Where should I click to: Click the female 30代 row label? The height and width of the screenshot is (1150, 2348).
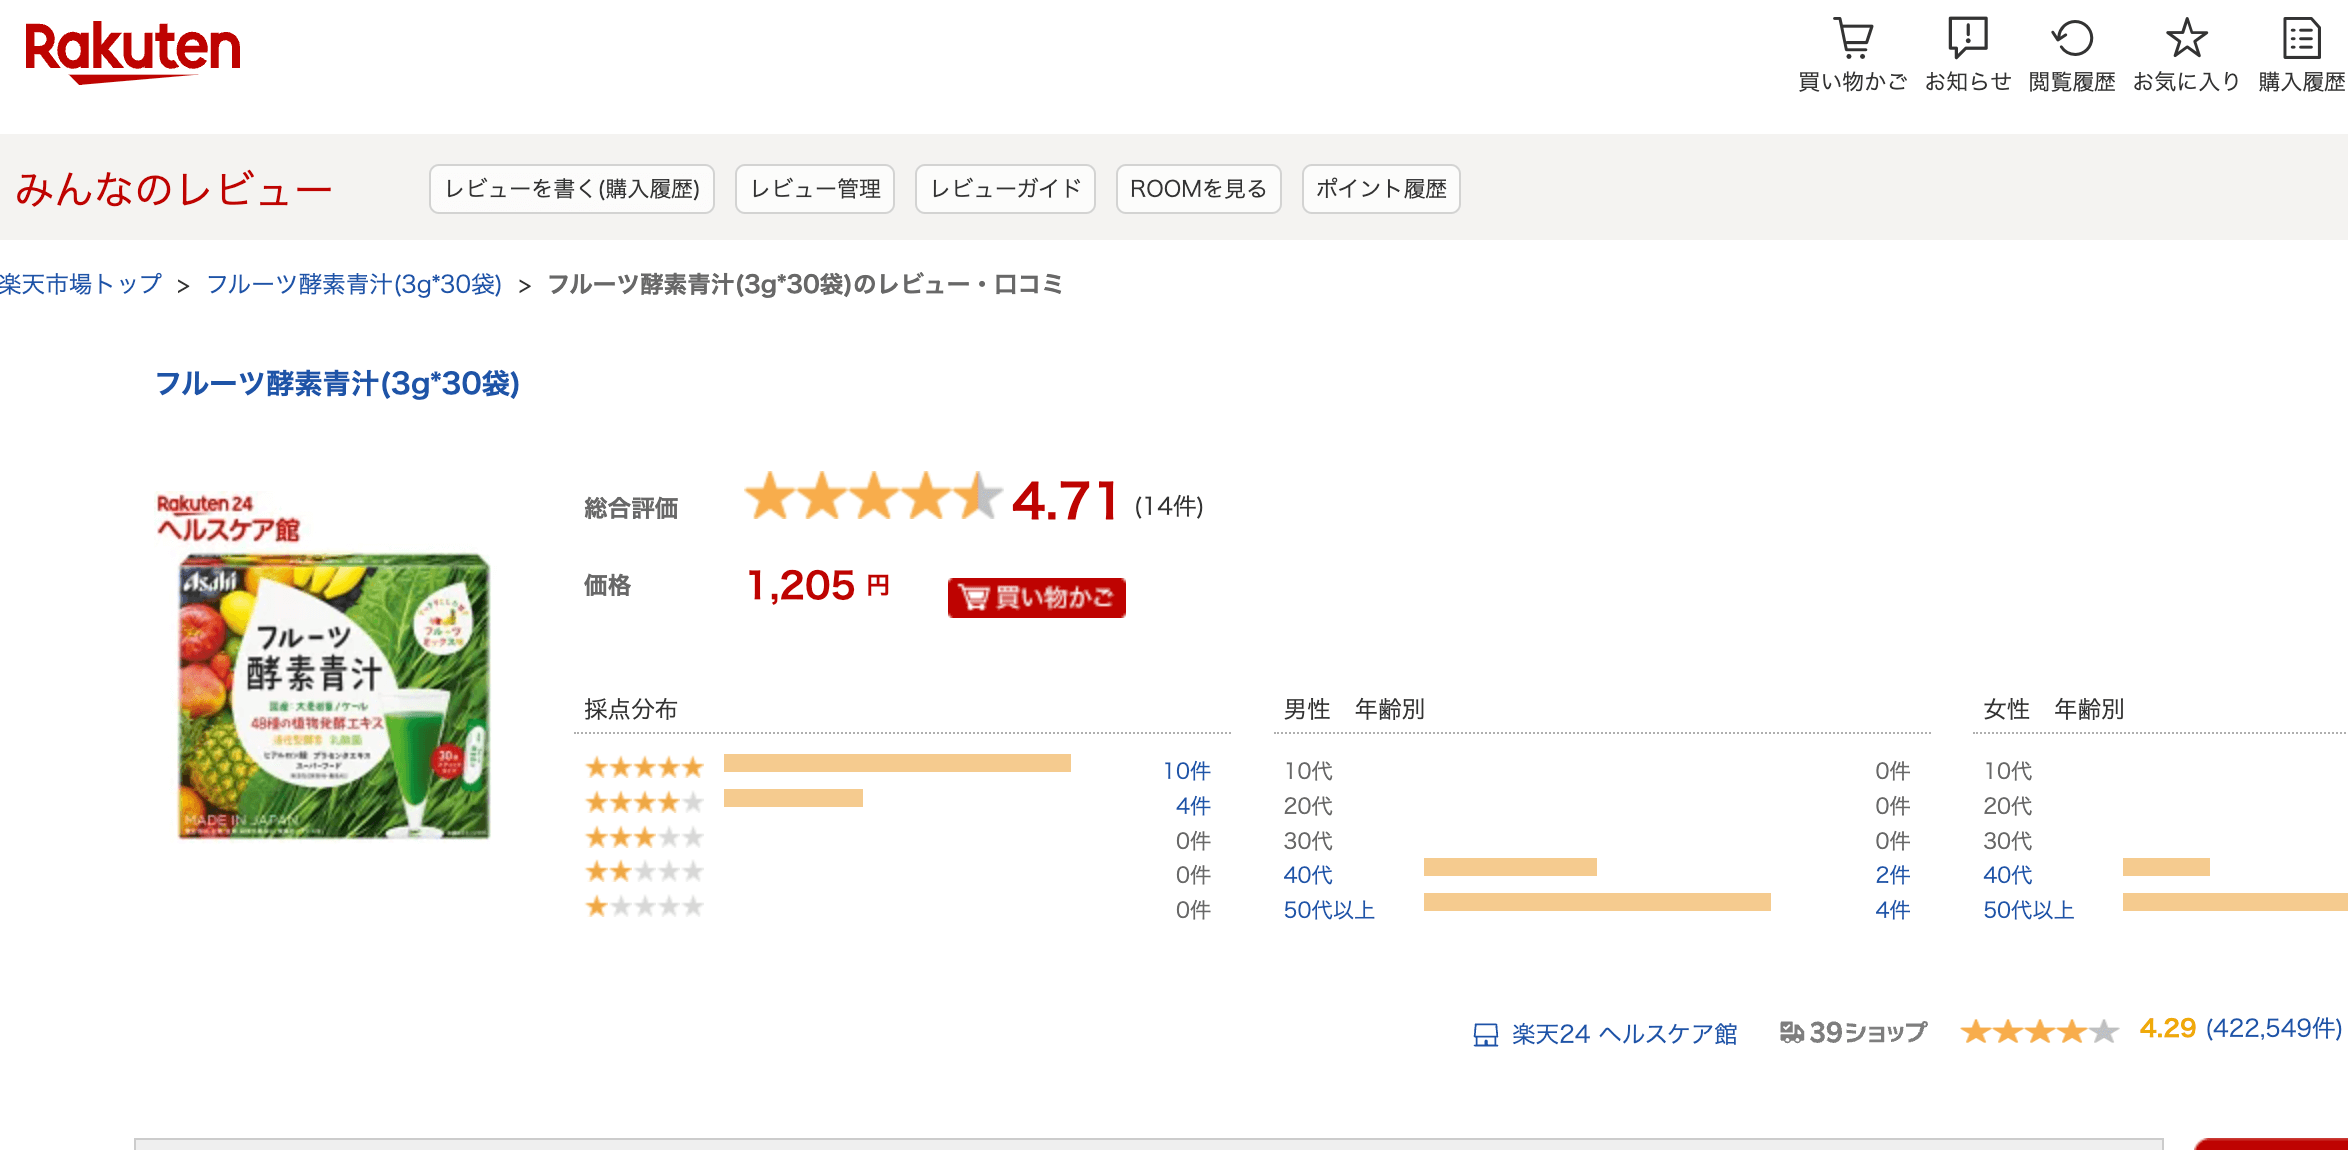2008,841
